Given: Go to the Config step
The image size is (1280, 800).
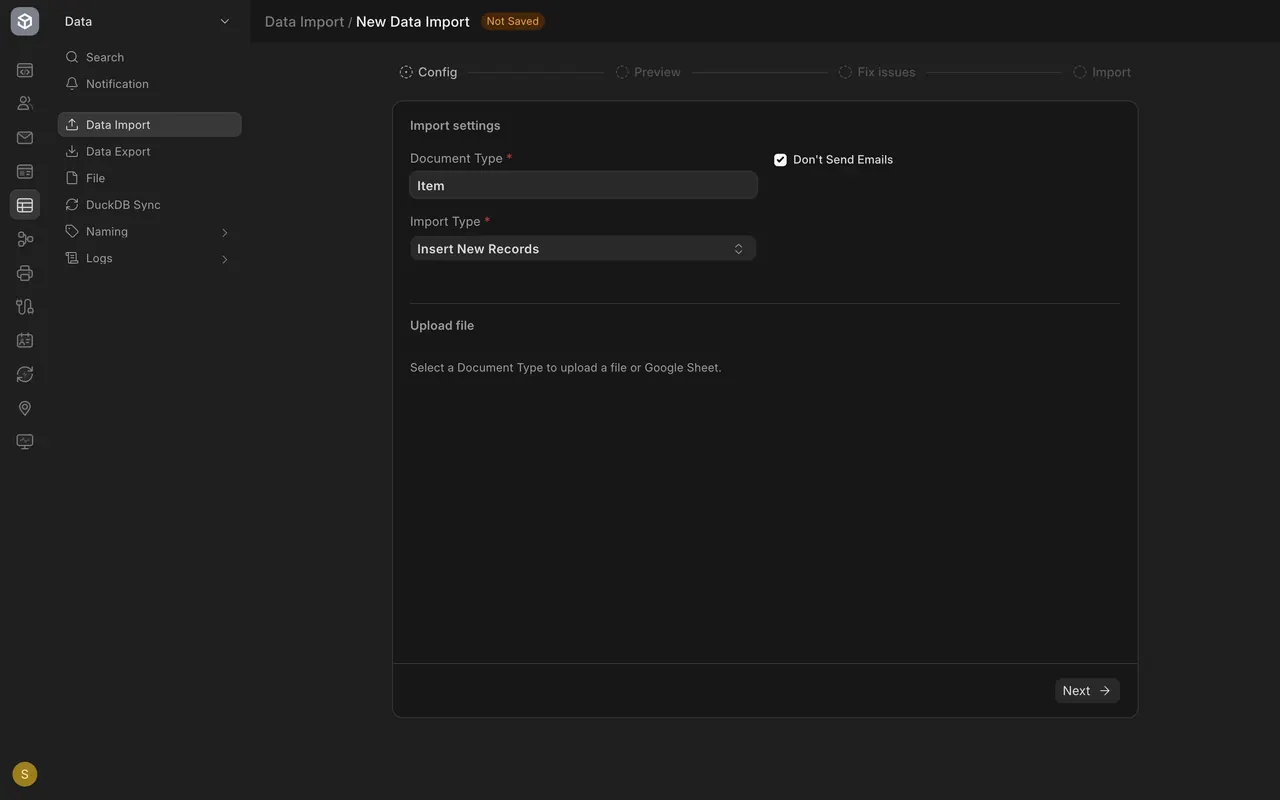Looking at the screenshot, I should coord(428,72).
